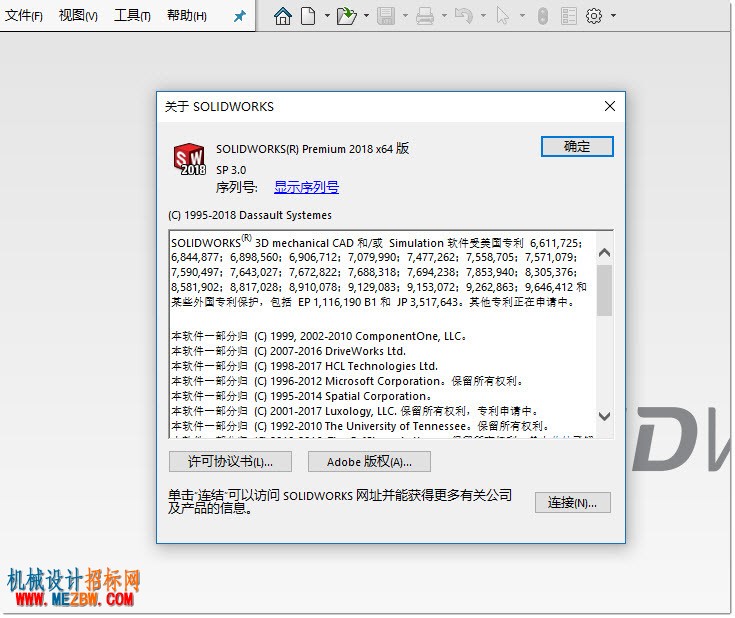735x618 pixels.
Task: Click the Microsoft Corporation copyright line
Action: 347,381
